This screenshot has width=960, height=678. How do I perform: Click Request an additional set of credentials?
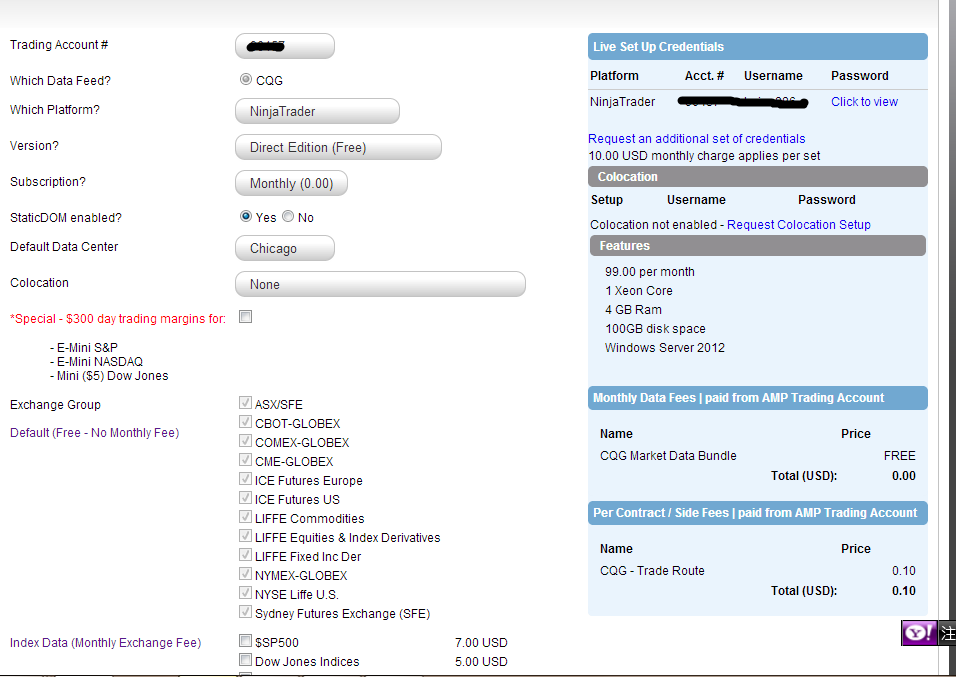pyautogui.click(x=696, y=138)
